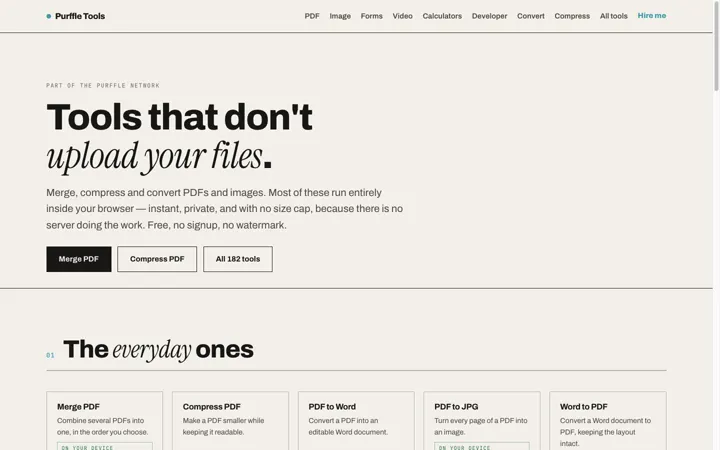Open the Compress nav item
This screenshot has width=720, height=450.
[x=572, y=16]
